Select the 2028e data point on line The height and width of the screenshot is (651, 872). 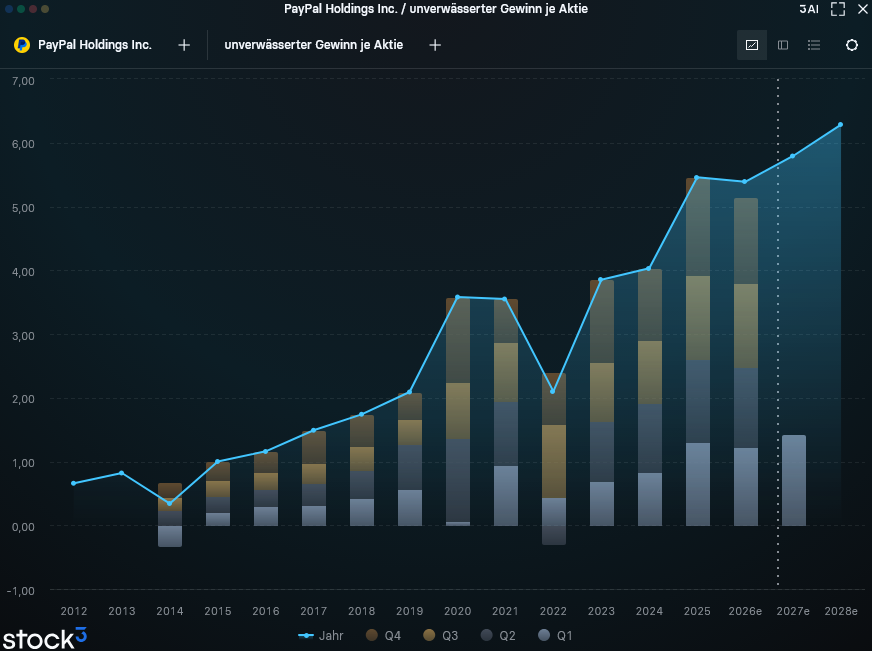click(x=840, y=125)
